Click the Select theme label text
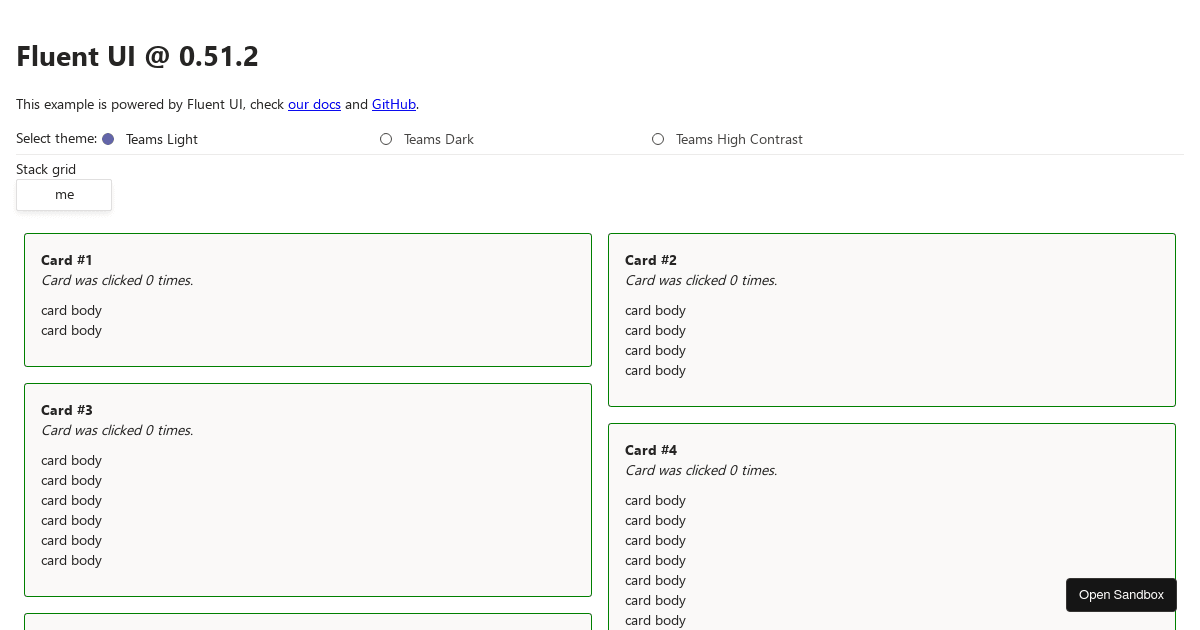 point(55,138)
